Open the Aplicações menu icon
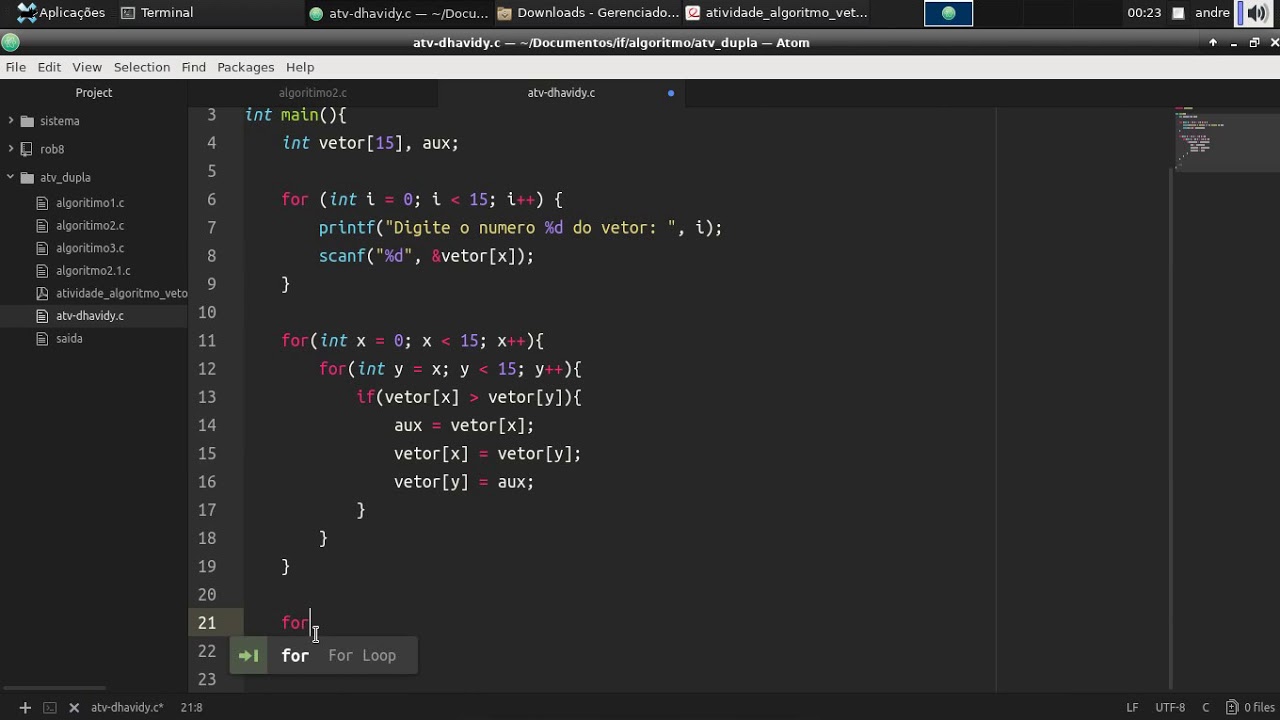The image size is (1280, 720). (x=27, y=12)
